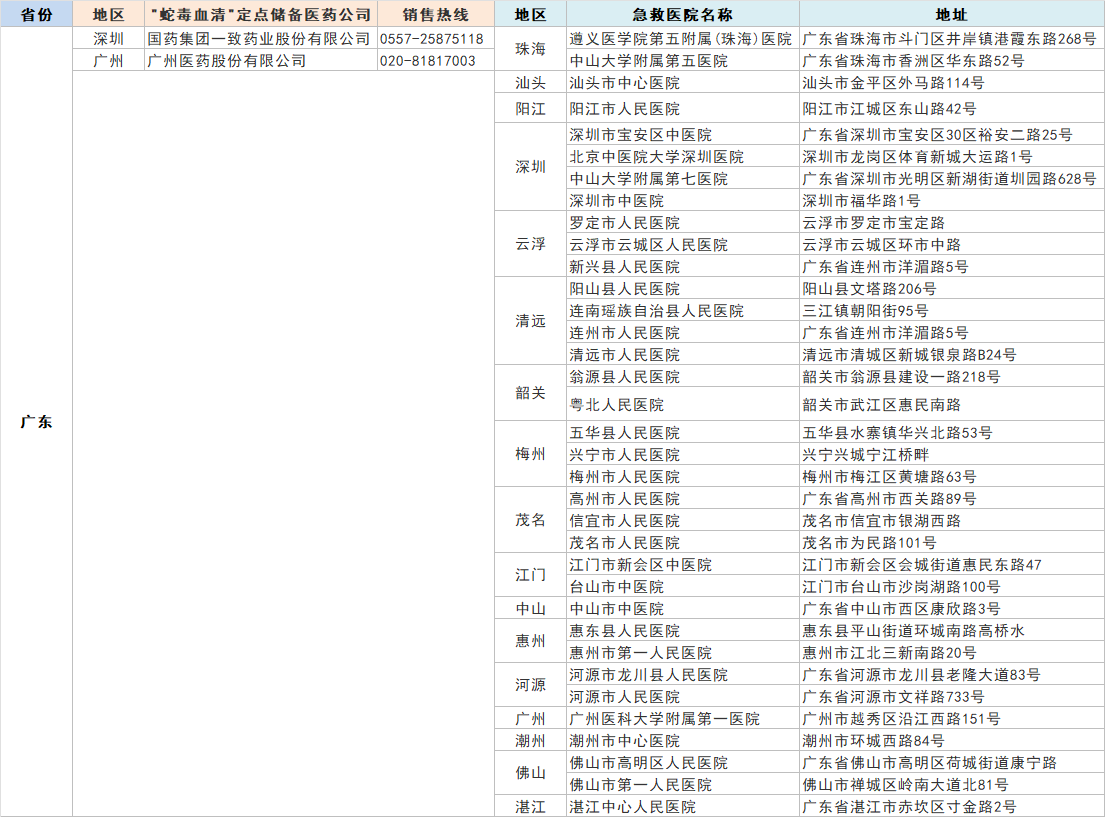Click the 地址 column header
The image size is (1105, 817).
950,15
